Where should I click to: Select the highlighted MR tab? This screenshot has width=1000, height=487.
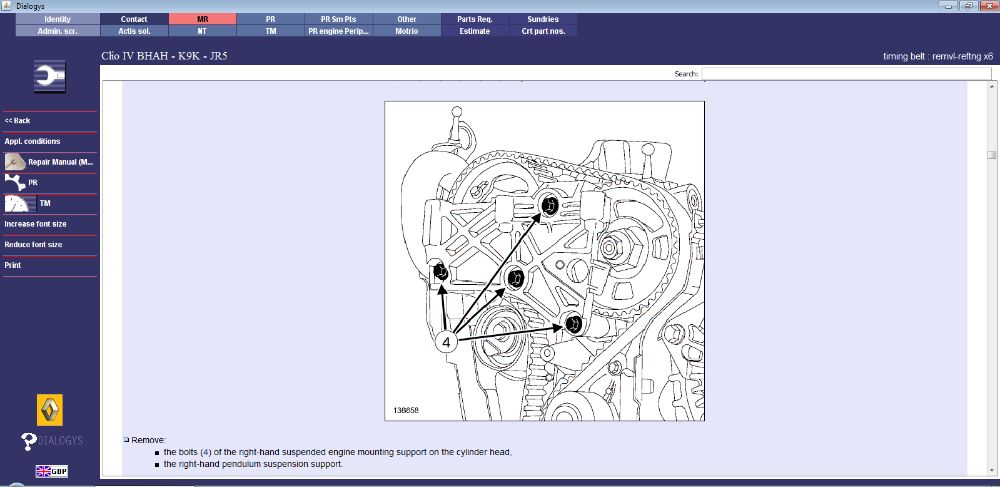click(202, 19)
